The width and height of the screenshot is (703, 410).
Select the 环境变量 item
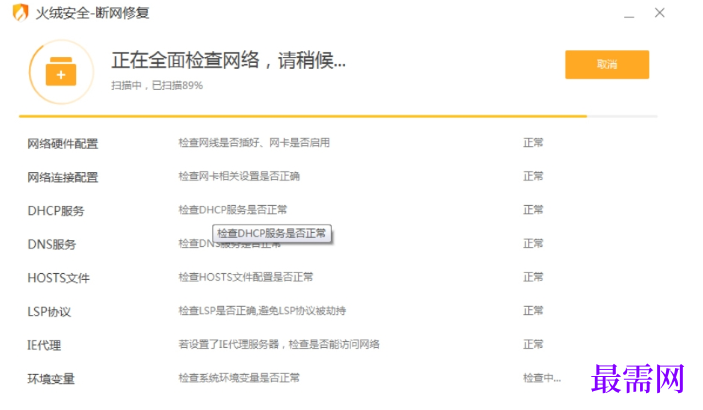51,379
